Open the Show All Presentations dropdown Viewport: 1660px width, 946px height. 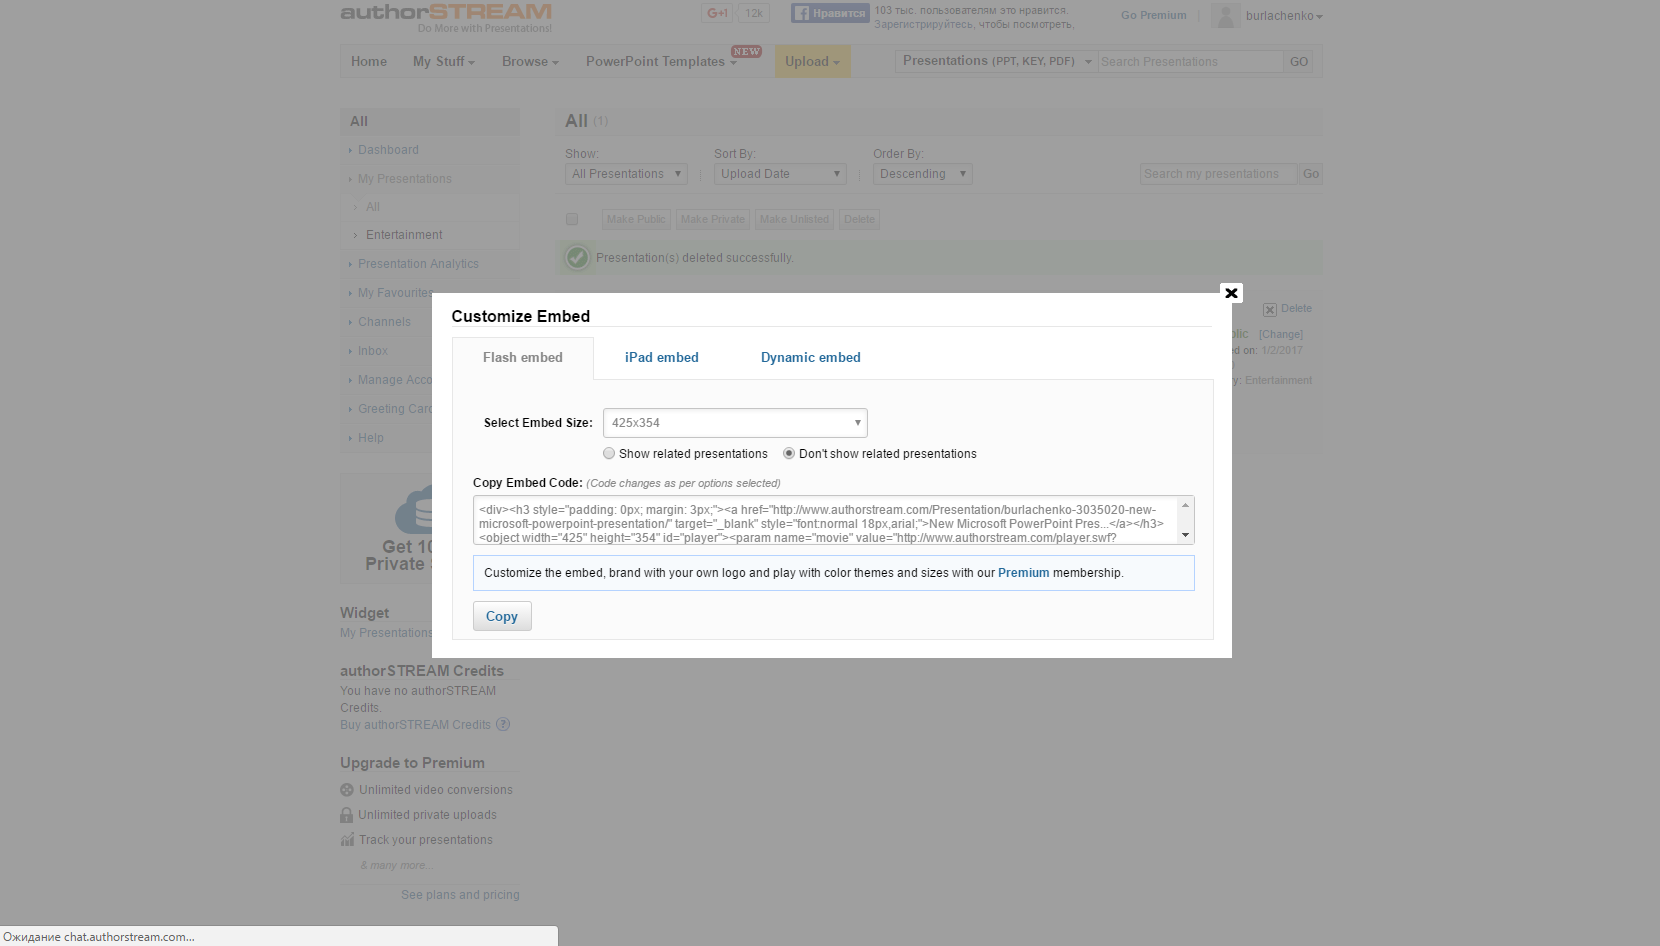[626, 174]
